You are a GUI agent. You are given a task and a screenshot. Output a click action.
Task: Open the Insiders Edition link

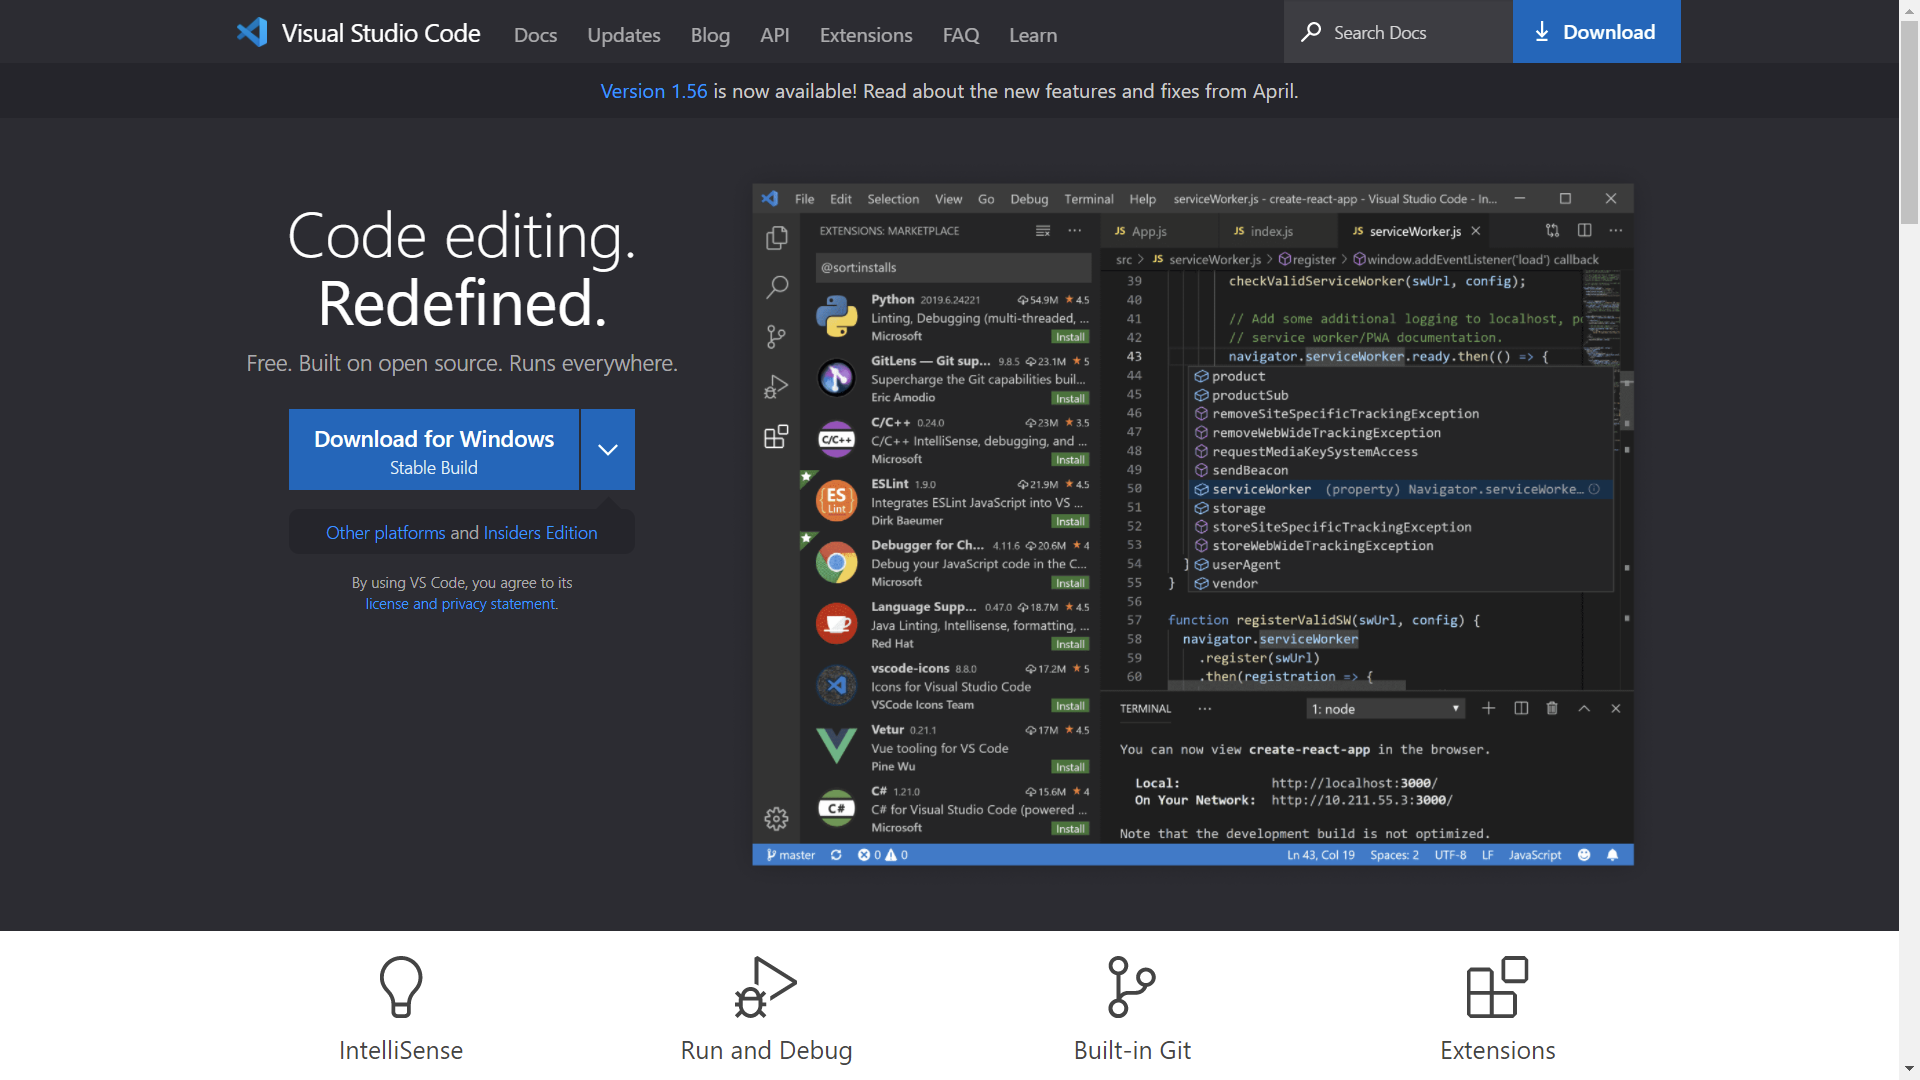(x=540, y=533)
